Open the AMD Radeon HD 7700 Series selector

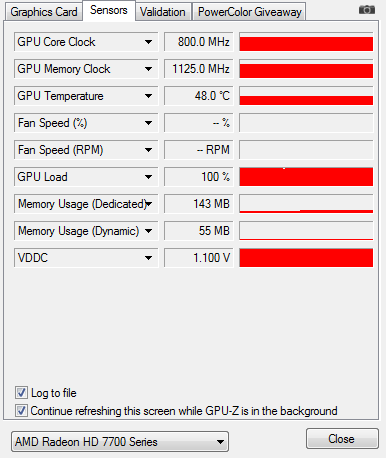(x=120, y=442)
